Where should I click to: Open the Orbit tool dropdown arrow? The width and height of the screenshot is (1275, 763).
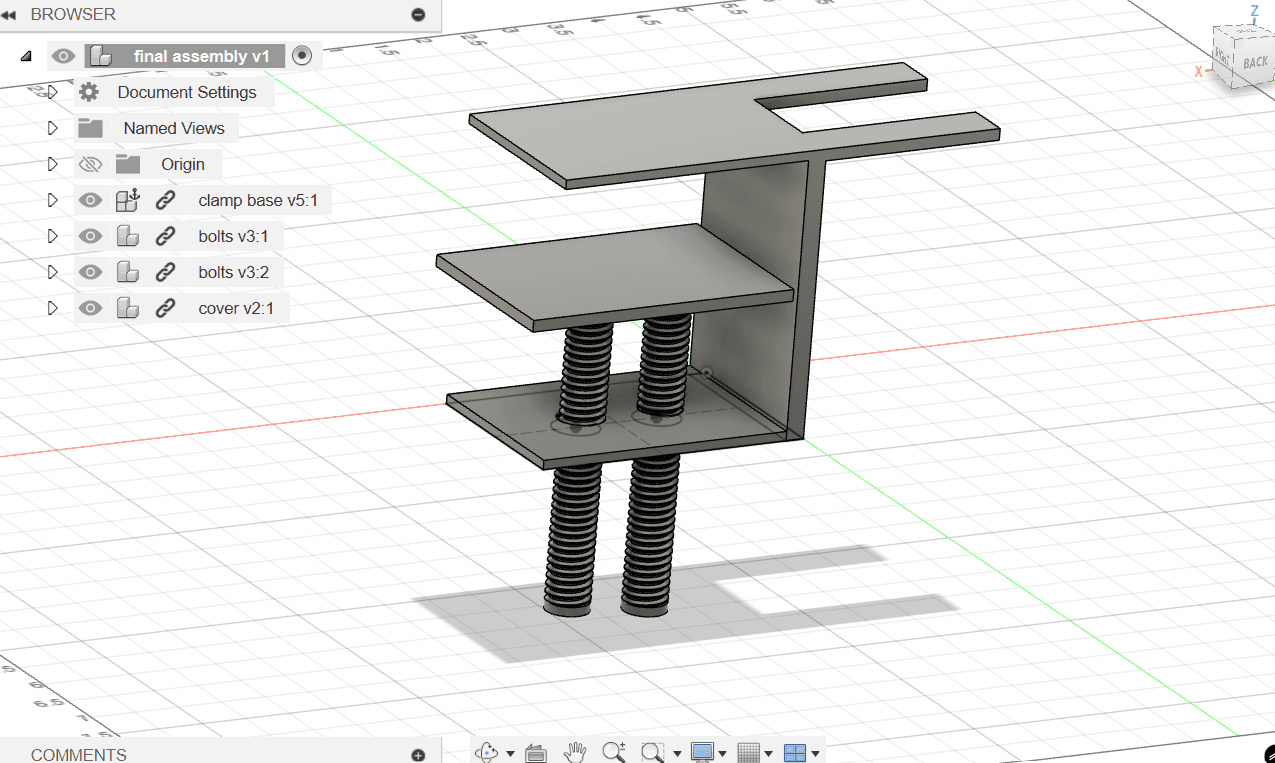pos(510,754)
